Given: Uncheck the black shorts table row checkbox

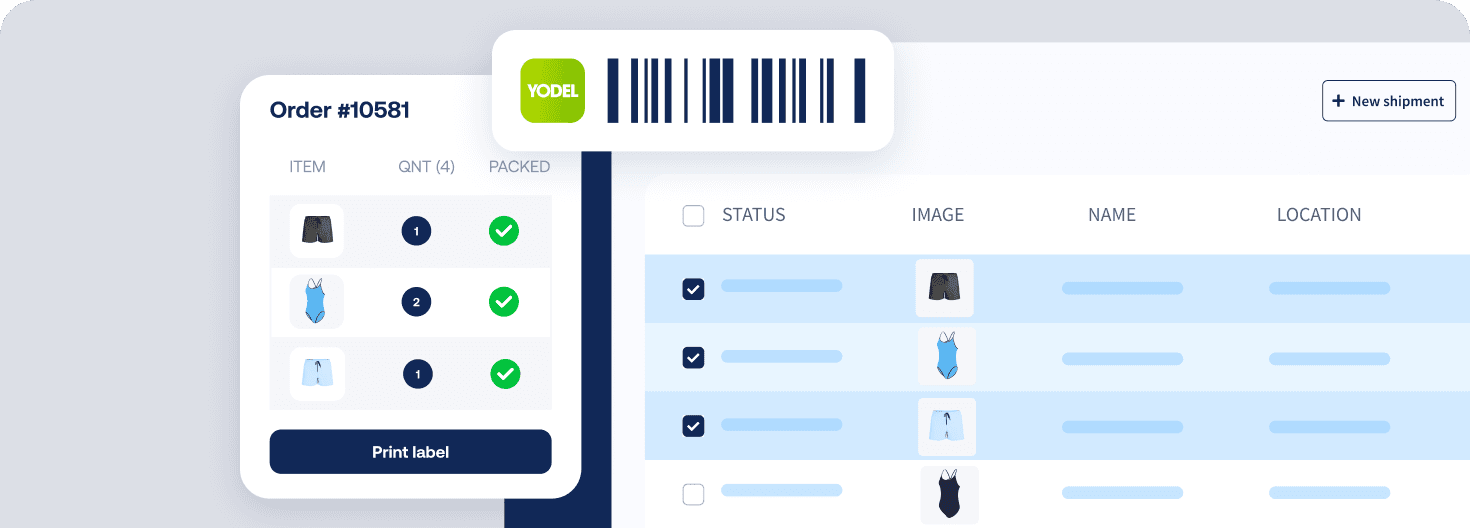Looking at the screenshot, I should [x=693, y=289].
